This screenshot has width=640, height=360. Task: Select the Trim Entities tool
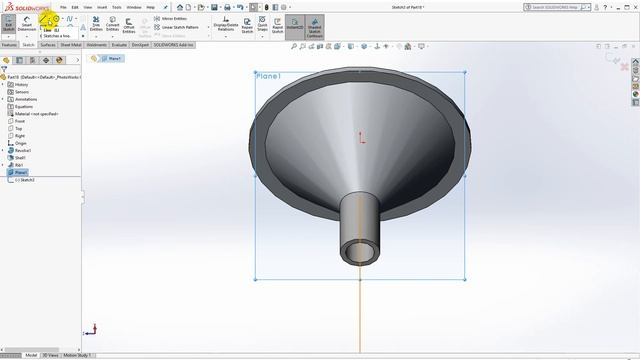(x=96, y=24)
